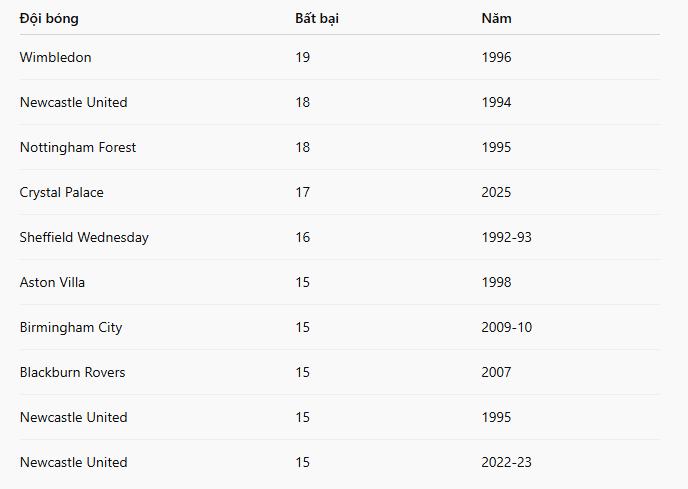
Task: Select Crystal Palace's unbeaten value 17
Action: 302,192
